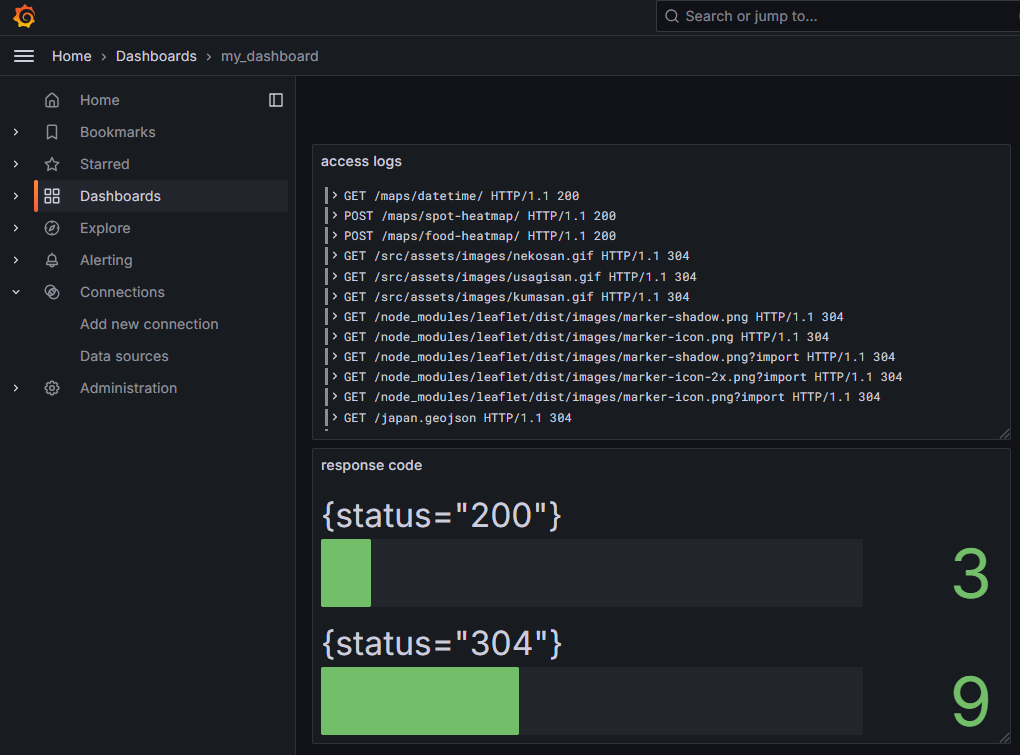Click the Connections plug icon
The height and width of the screenshot is (755, 1020).
52,292
